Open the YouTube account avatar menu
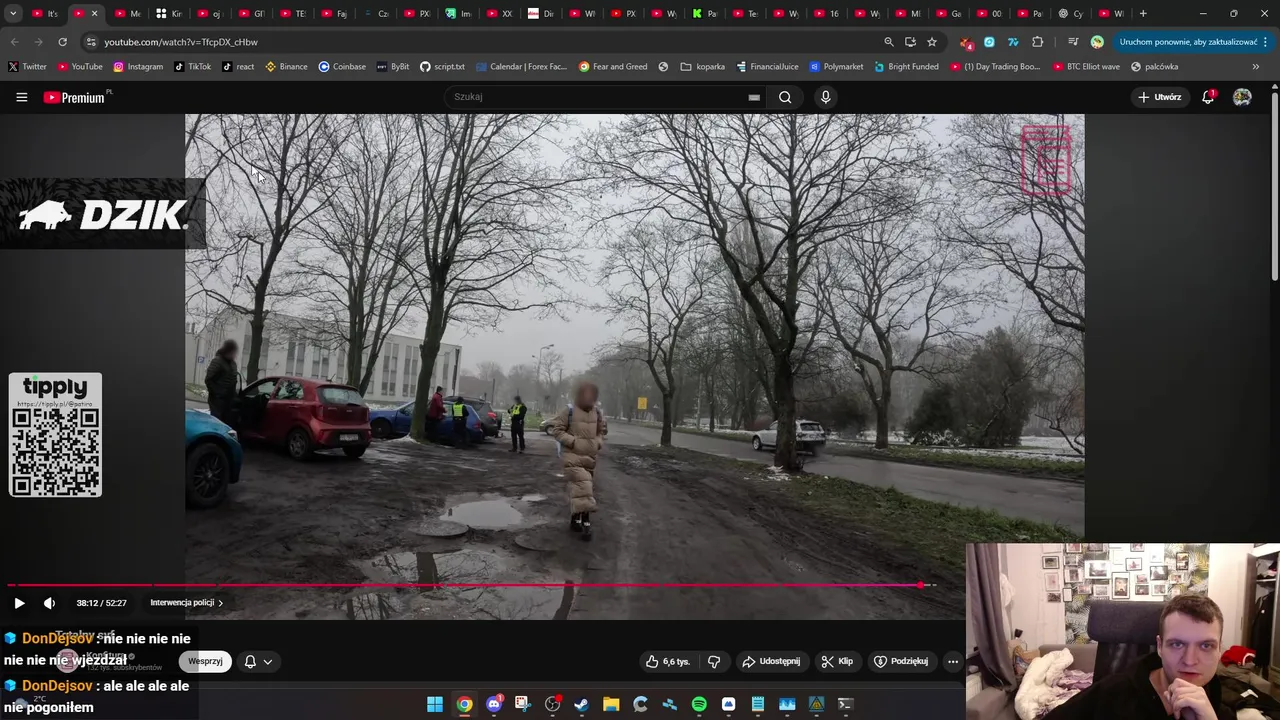Viewport: 1280px width, 720px height. pos(1242,97)
